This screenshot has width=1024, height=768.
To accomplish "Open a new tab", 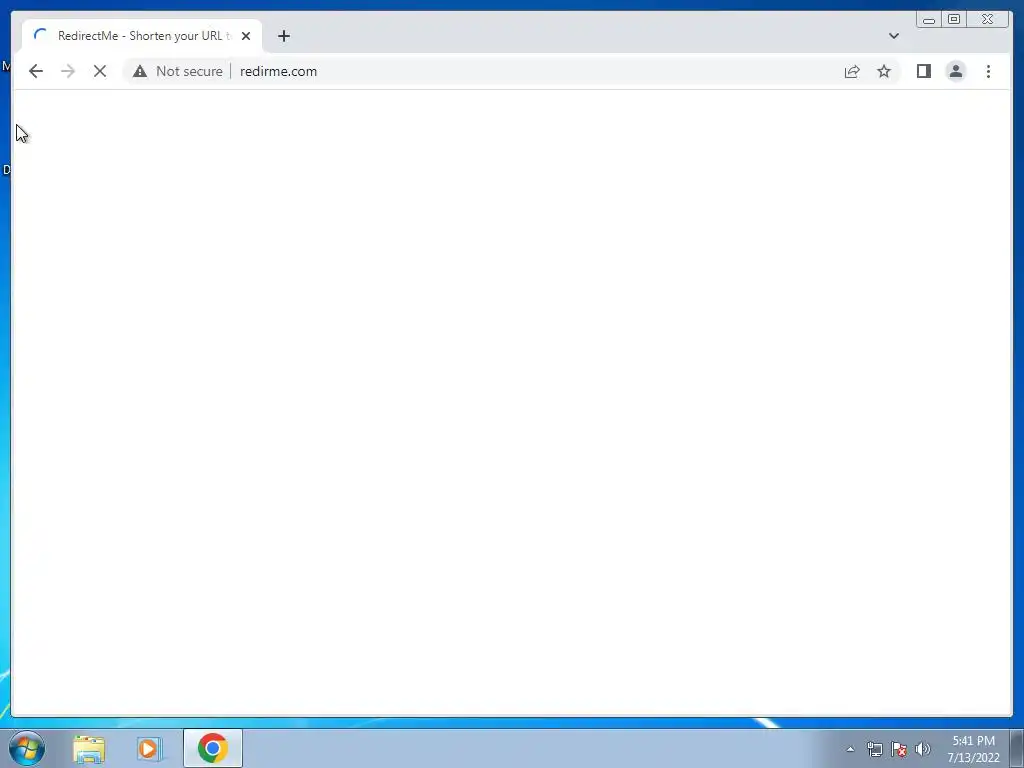I will [x=283, y=36].
